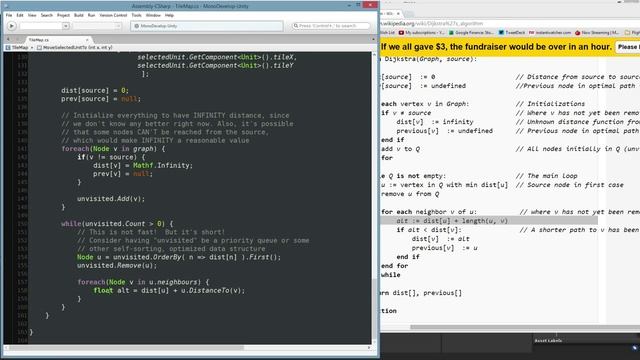Open MoveSelectedUnitTo member breadcrumb dropdown
640x360 pixels.
[74, 47]
